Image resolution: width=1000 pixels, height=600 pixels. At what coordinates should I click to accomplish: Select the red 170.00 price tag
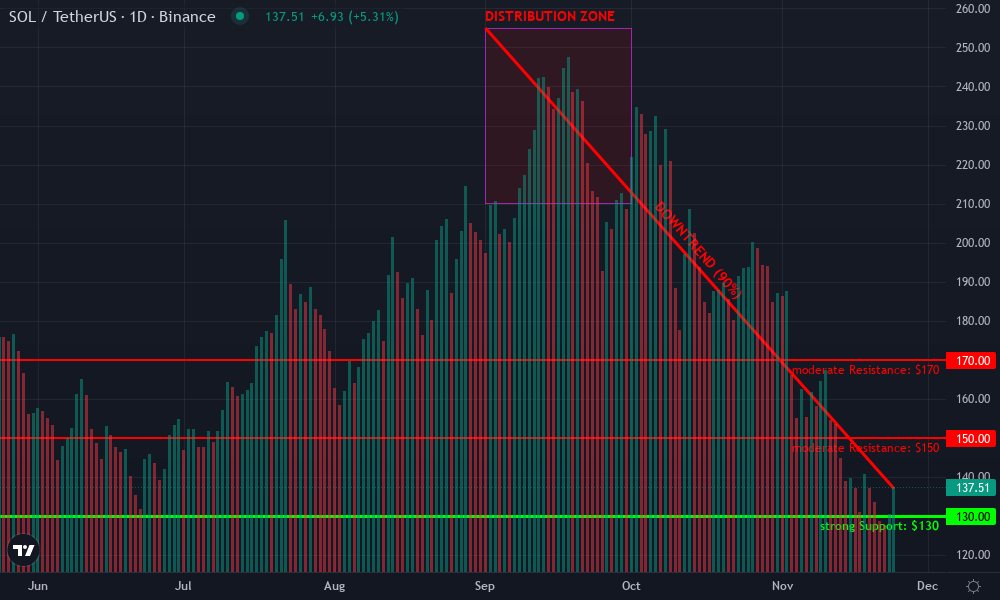(969, 361)
